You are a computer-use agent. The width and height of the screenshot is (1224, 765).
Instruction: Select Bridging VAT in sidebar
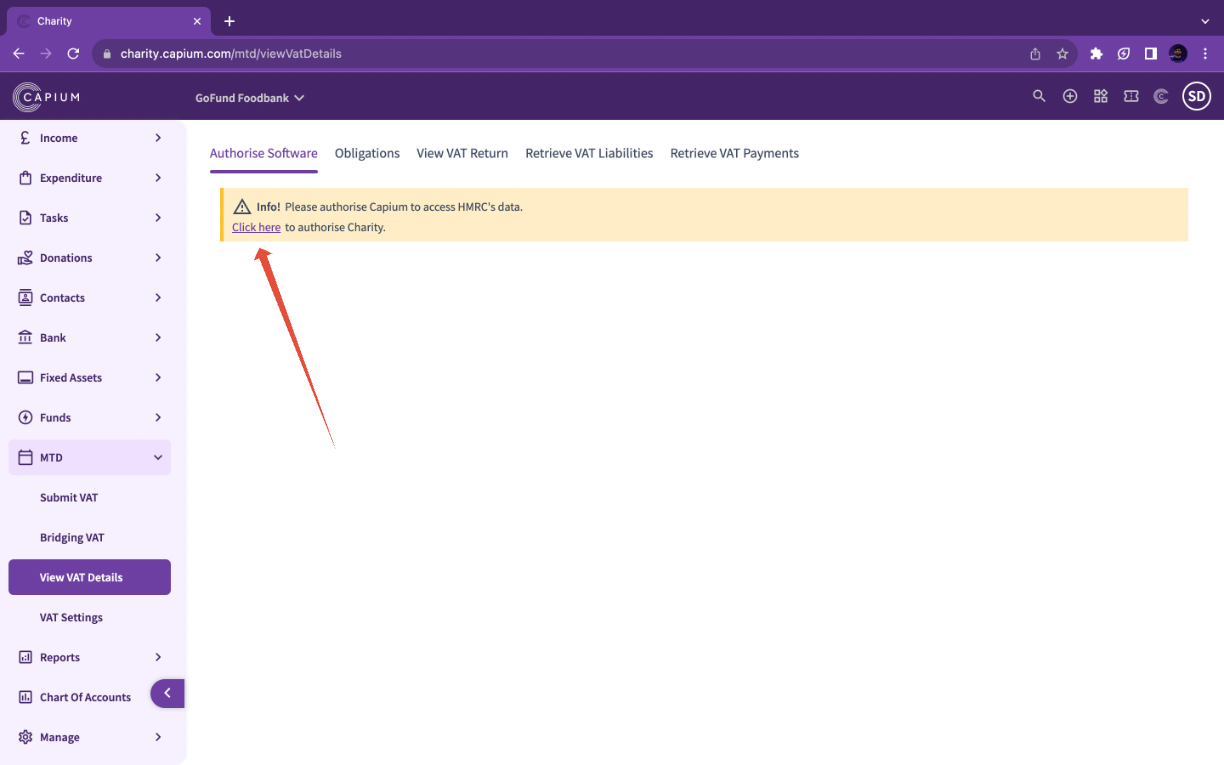tap(72, 537)
